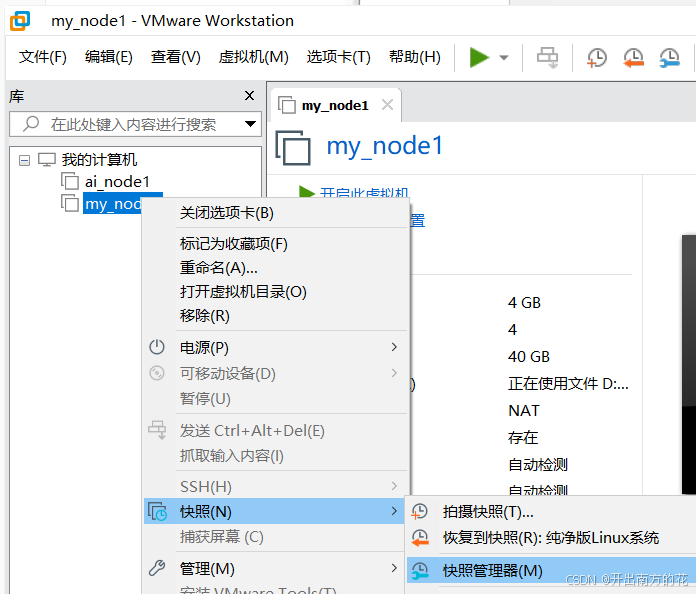Click the my_node1 VM icon in tree

pos(70,203)
